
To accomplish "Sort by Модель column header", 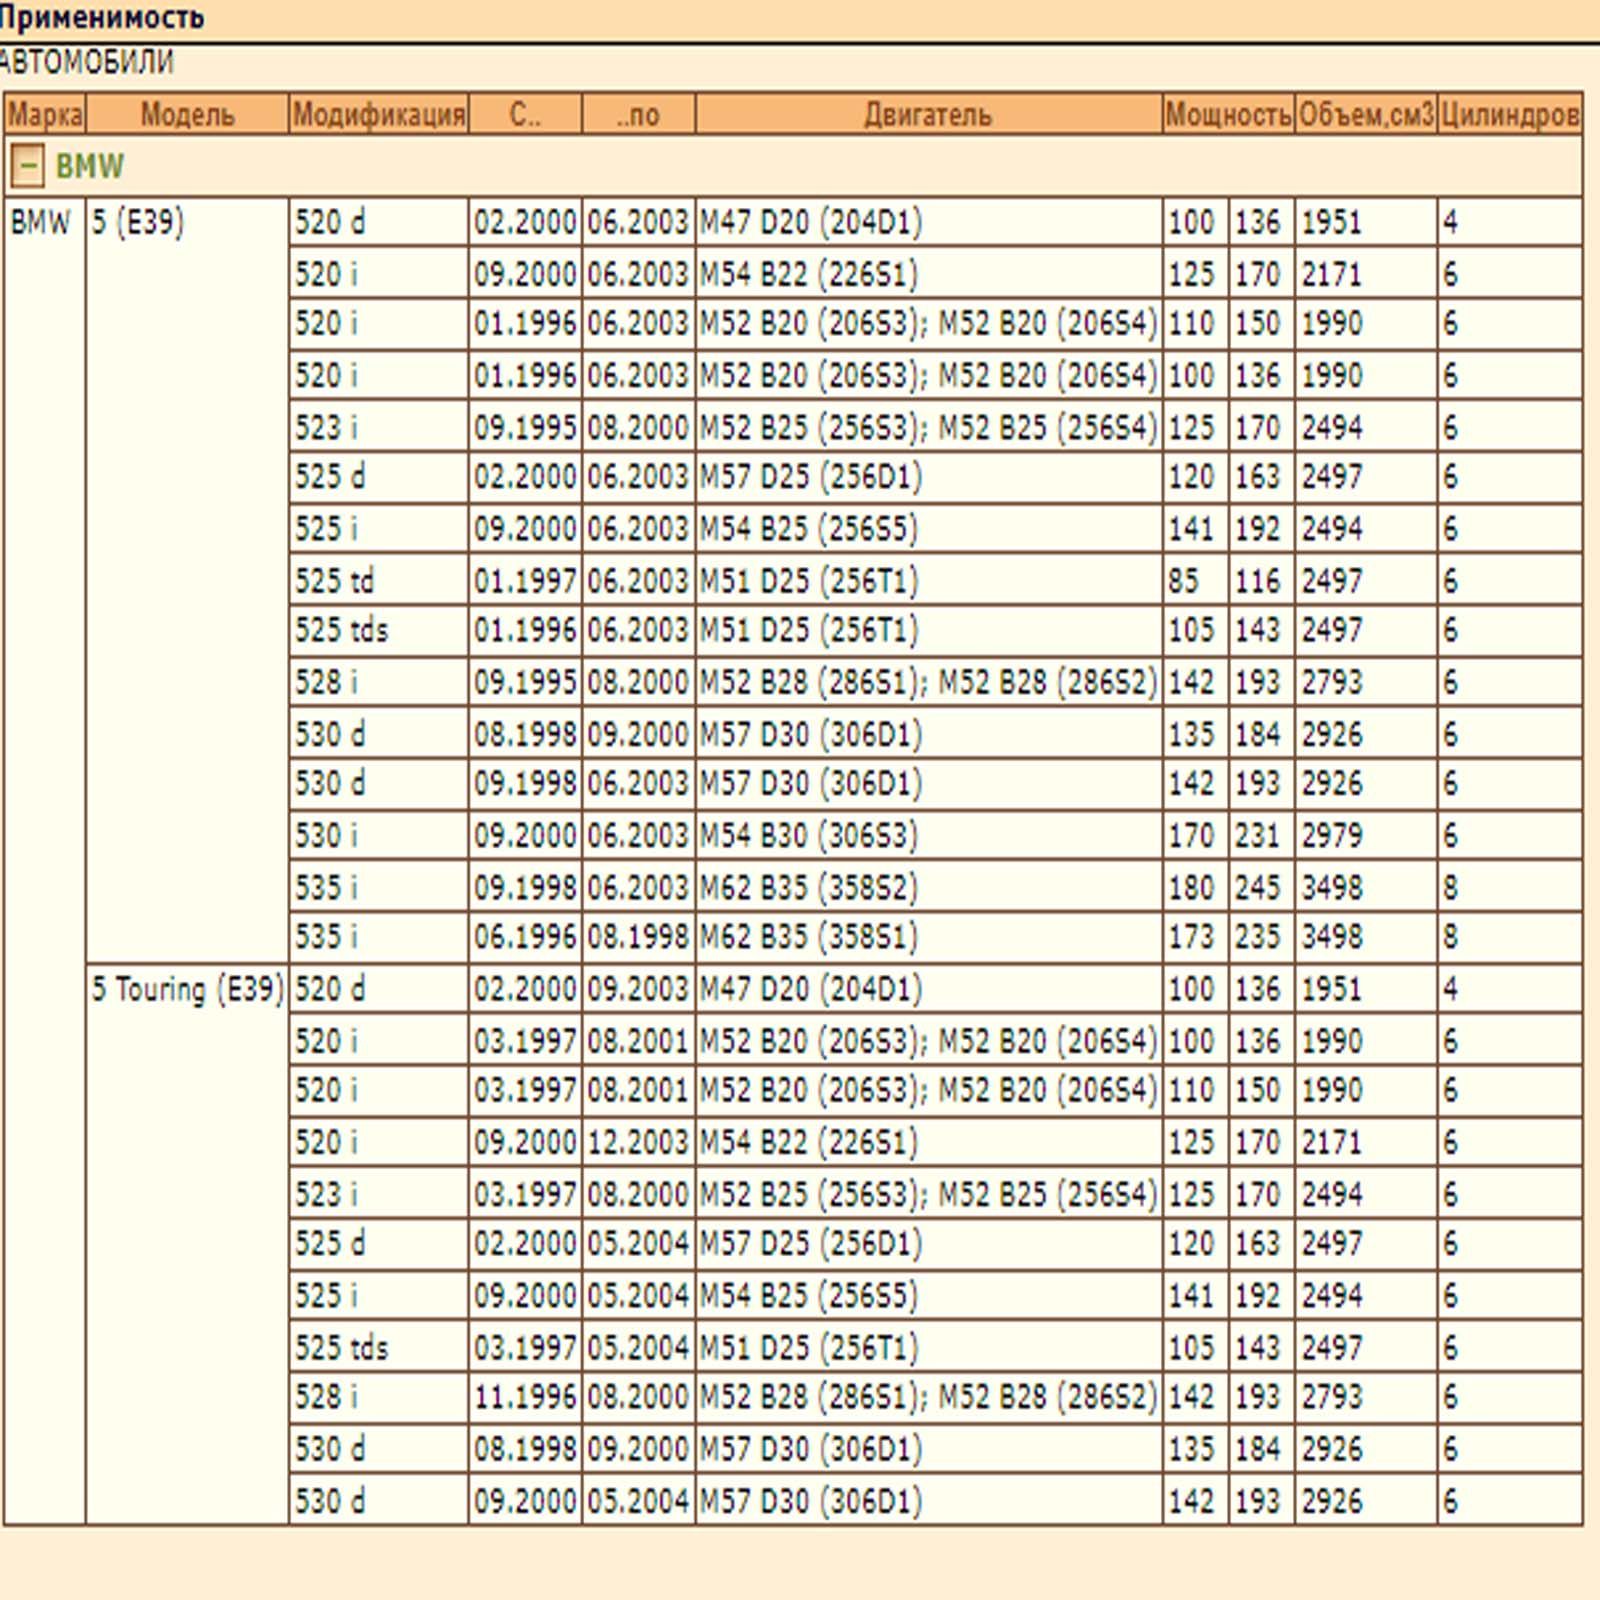I will point(187,115).
